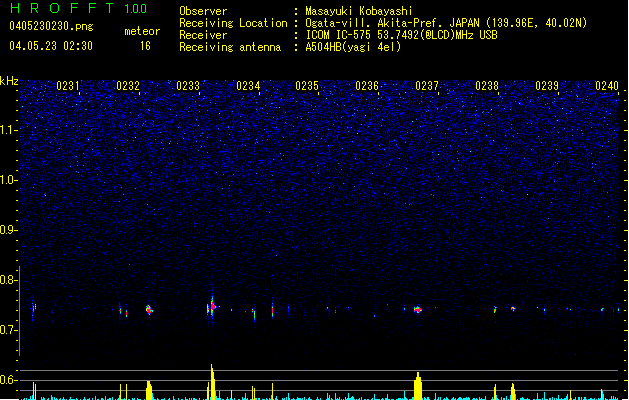
Task: Click the 0.6 kHz frequency axis label
Action: (9, 380)
